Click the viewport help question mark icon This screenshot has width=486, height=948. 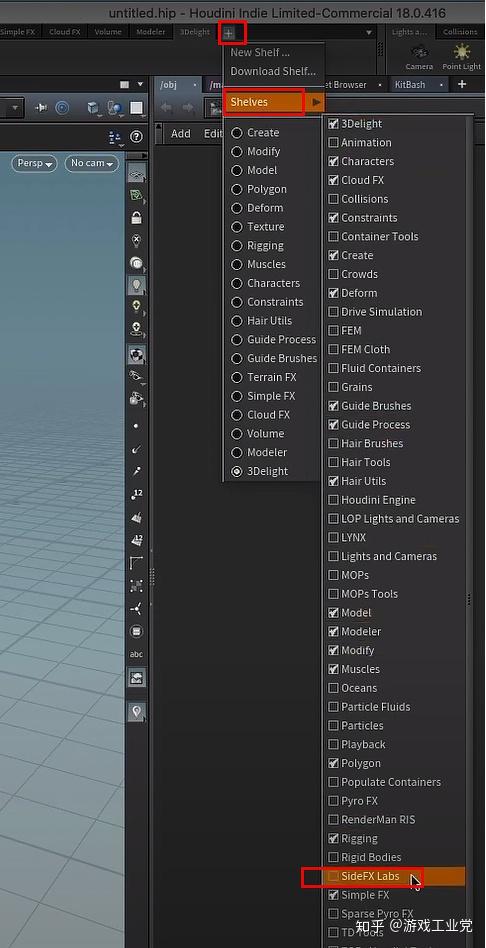click(137, 137)
